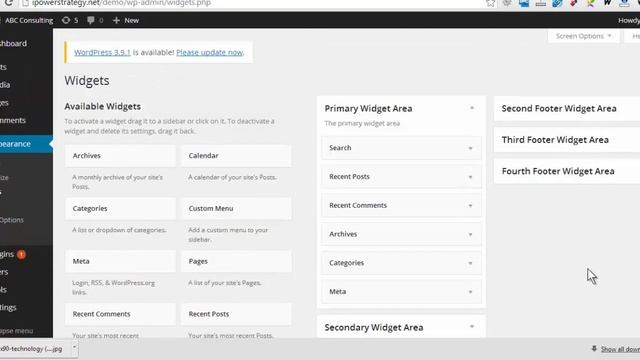Expand Third Footer Widget Area
The image size is (640, 360).
coord(567,140)
